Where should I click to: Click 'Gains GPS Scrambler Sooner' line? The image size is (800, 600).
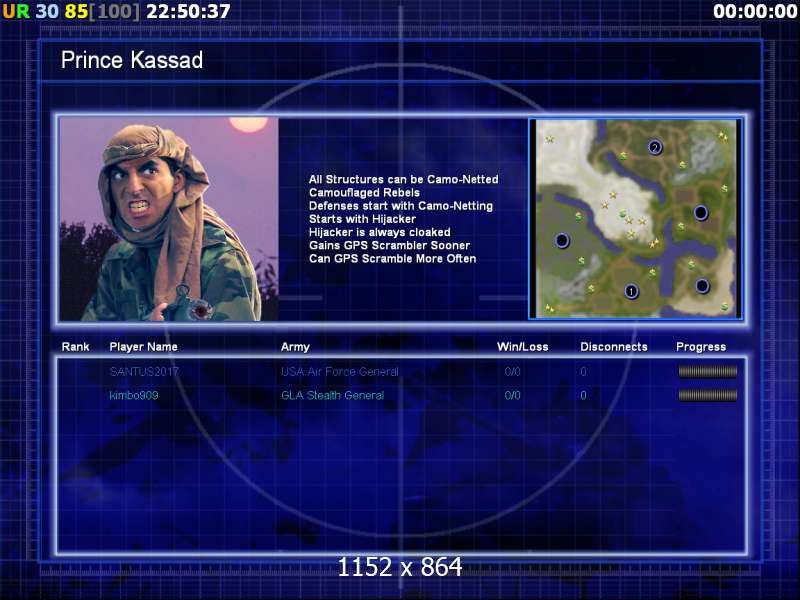click(389, 245)
